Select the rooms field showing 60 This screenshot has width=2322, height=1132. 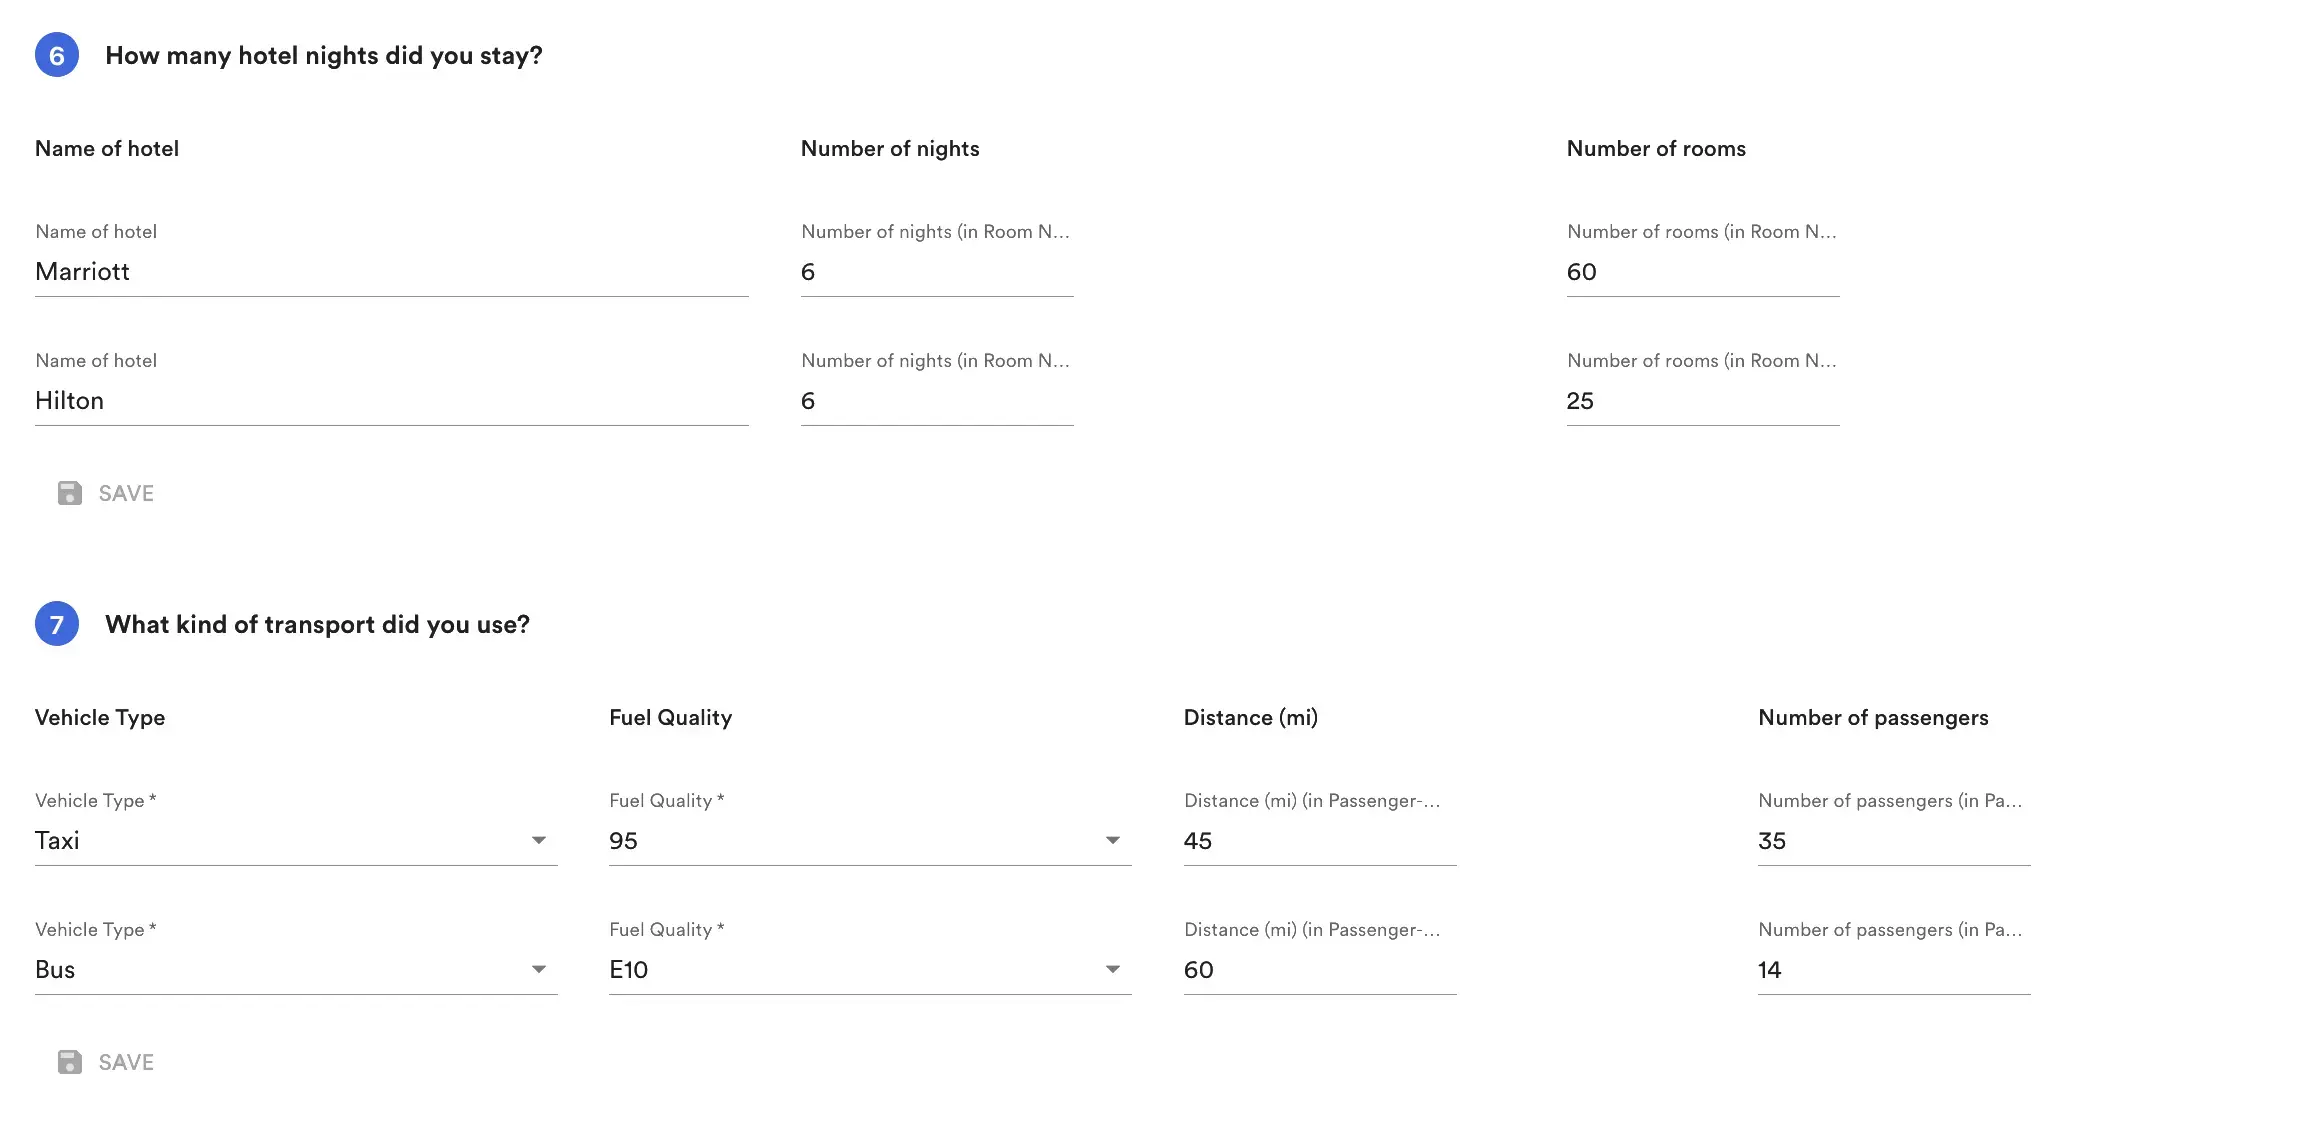(1700, 271)
